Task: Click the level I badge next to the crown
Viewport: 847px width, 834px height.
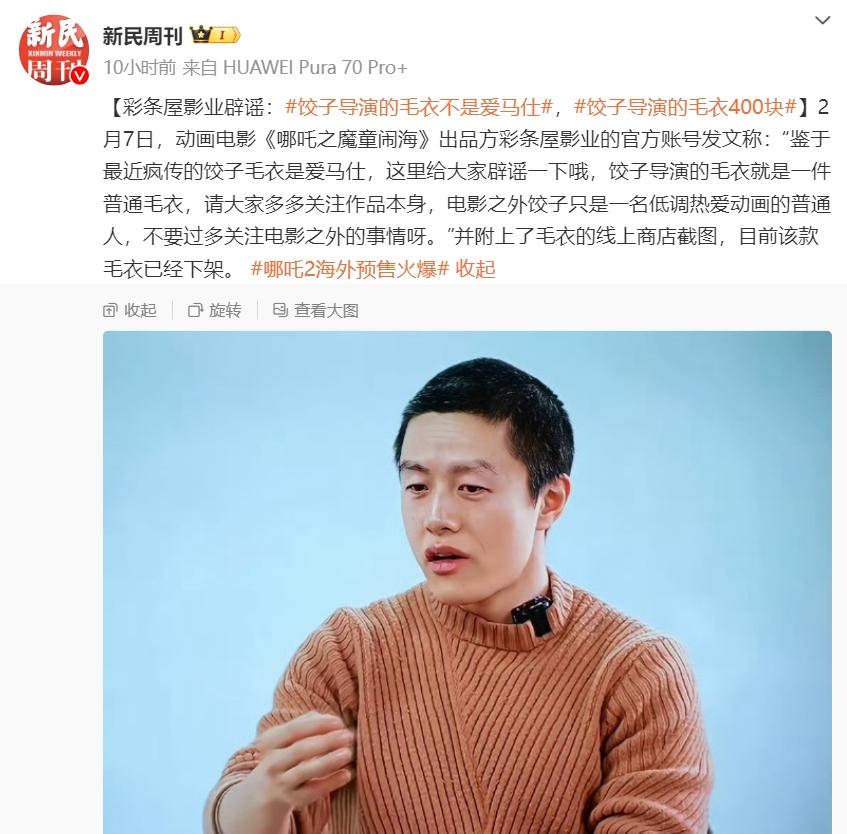Action: coord(225,36)
